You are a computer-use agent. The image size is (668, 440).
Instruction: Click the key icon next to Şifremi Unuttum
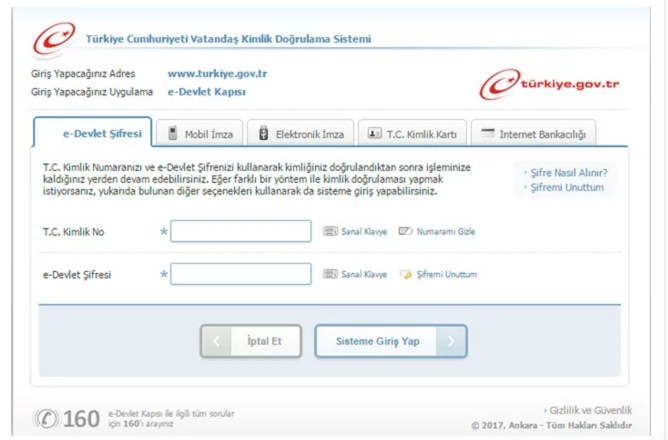click(406, 274)
